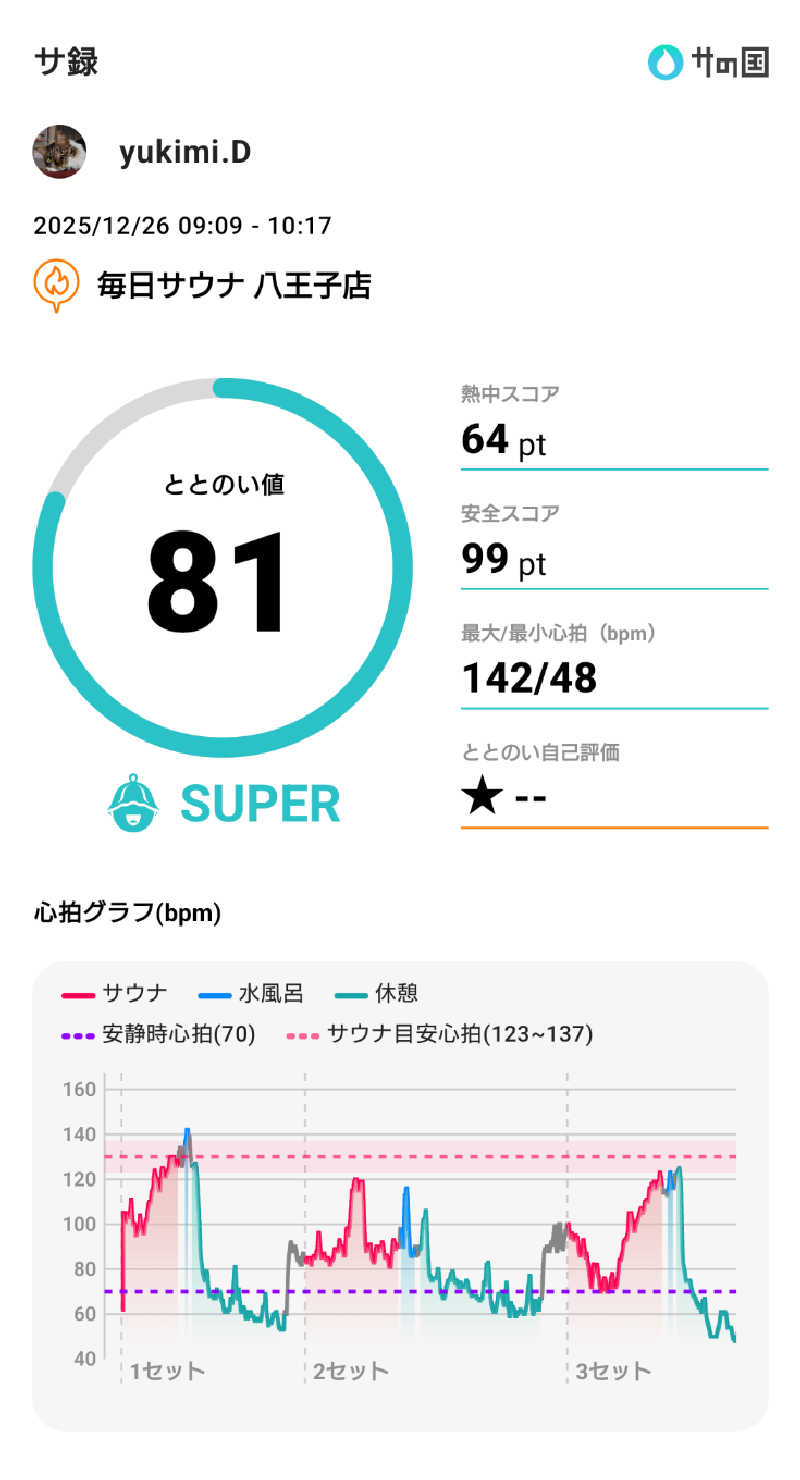Click the water drop logo icon

pos(664,62)
